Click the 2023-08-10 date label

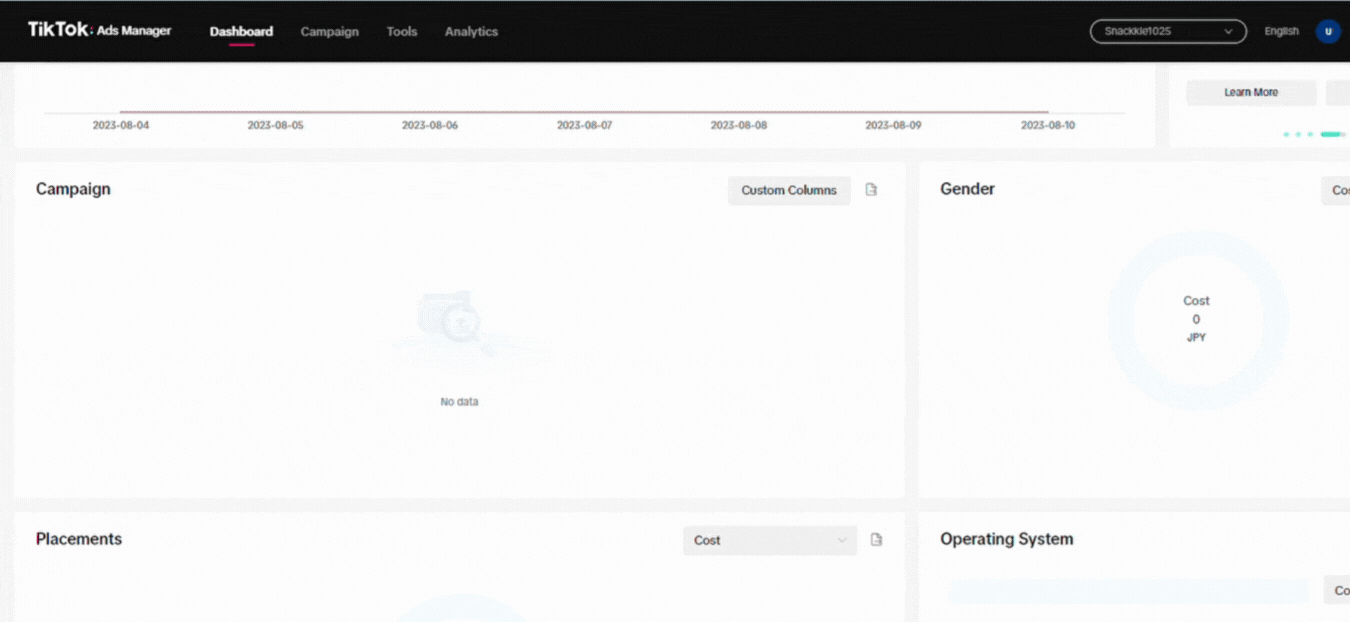[x=1048, y=125]
